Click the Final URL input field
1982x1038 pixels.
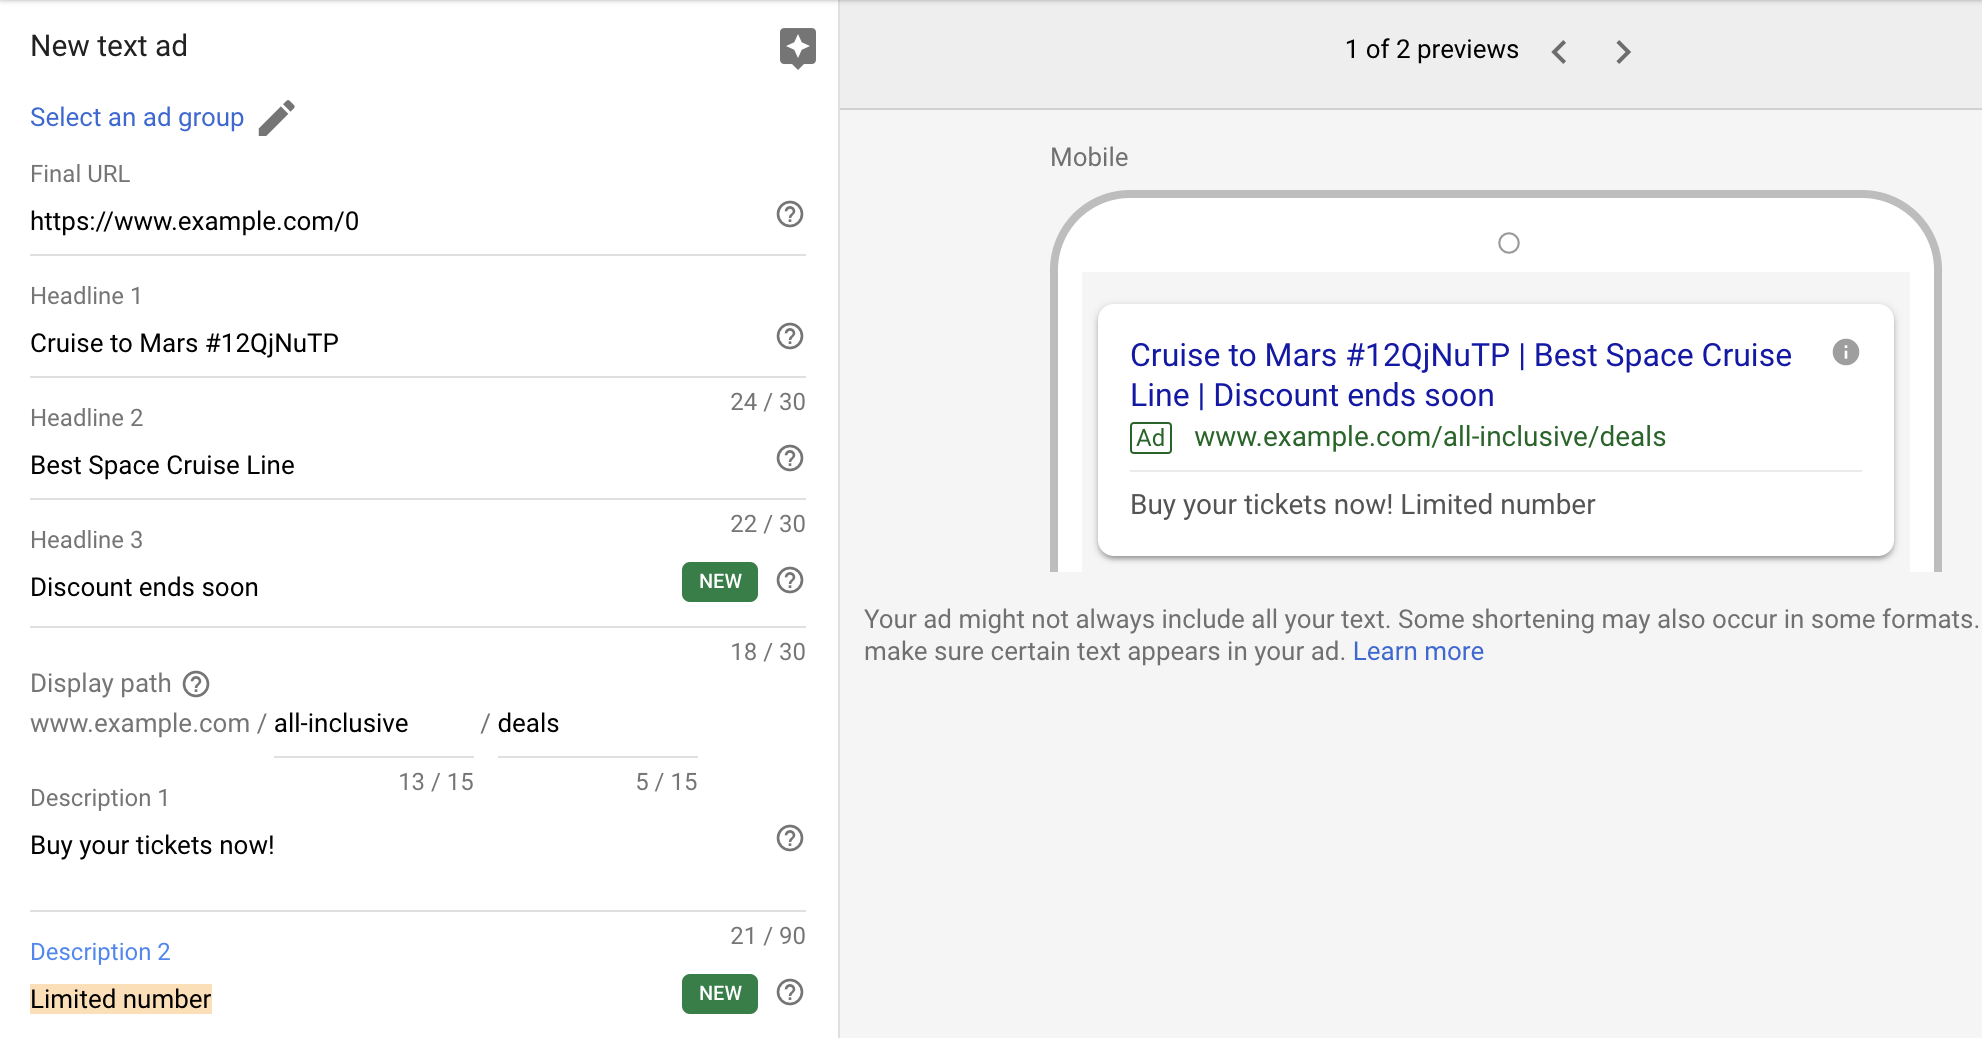click(x=390, y=222)
